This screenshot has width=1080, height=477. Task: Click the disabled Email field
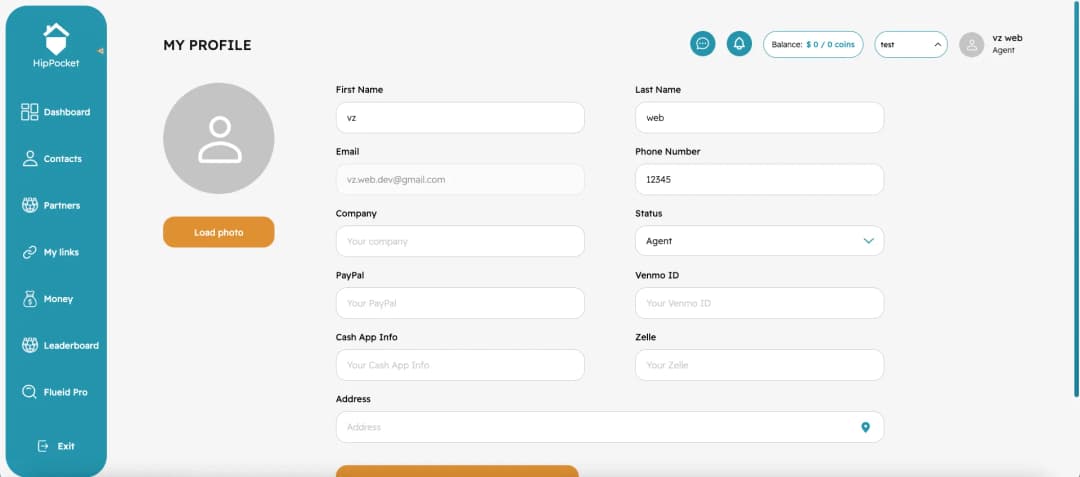coord(460,179)
